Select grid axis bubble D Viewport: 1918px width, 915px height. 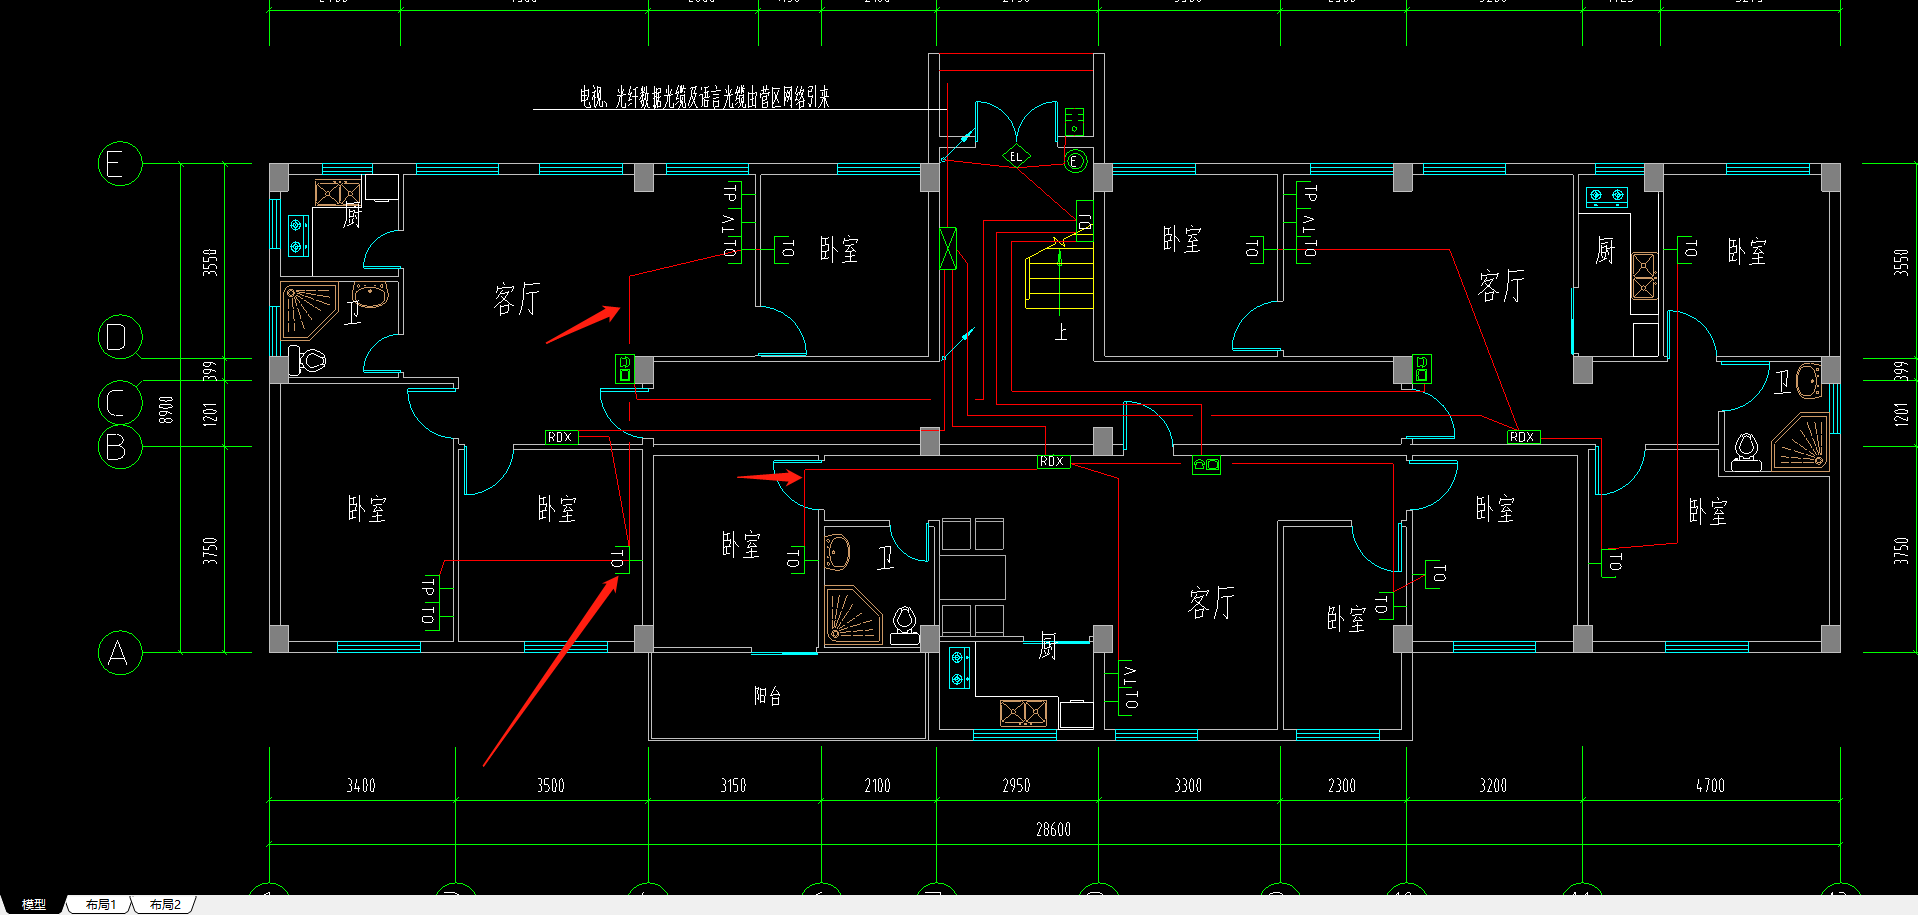tap(120, 337)
